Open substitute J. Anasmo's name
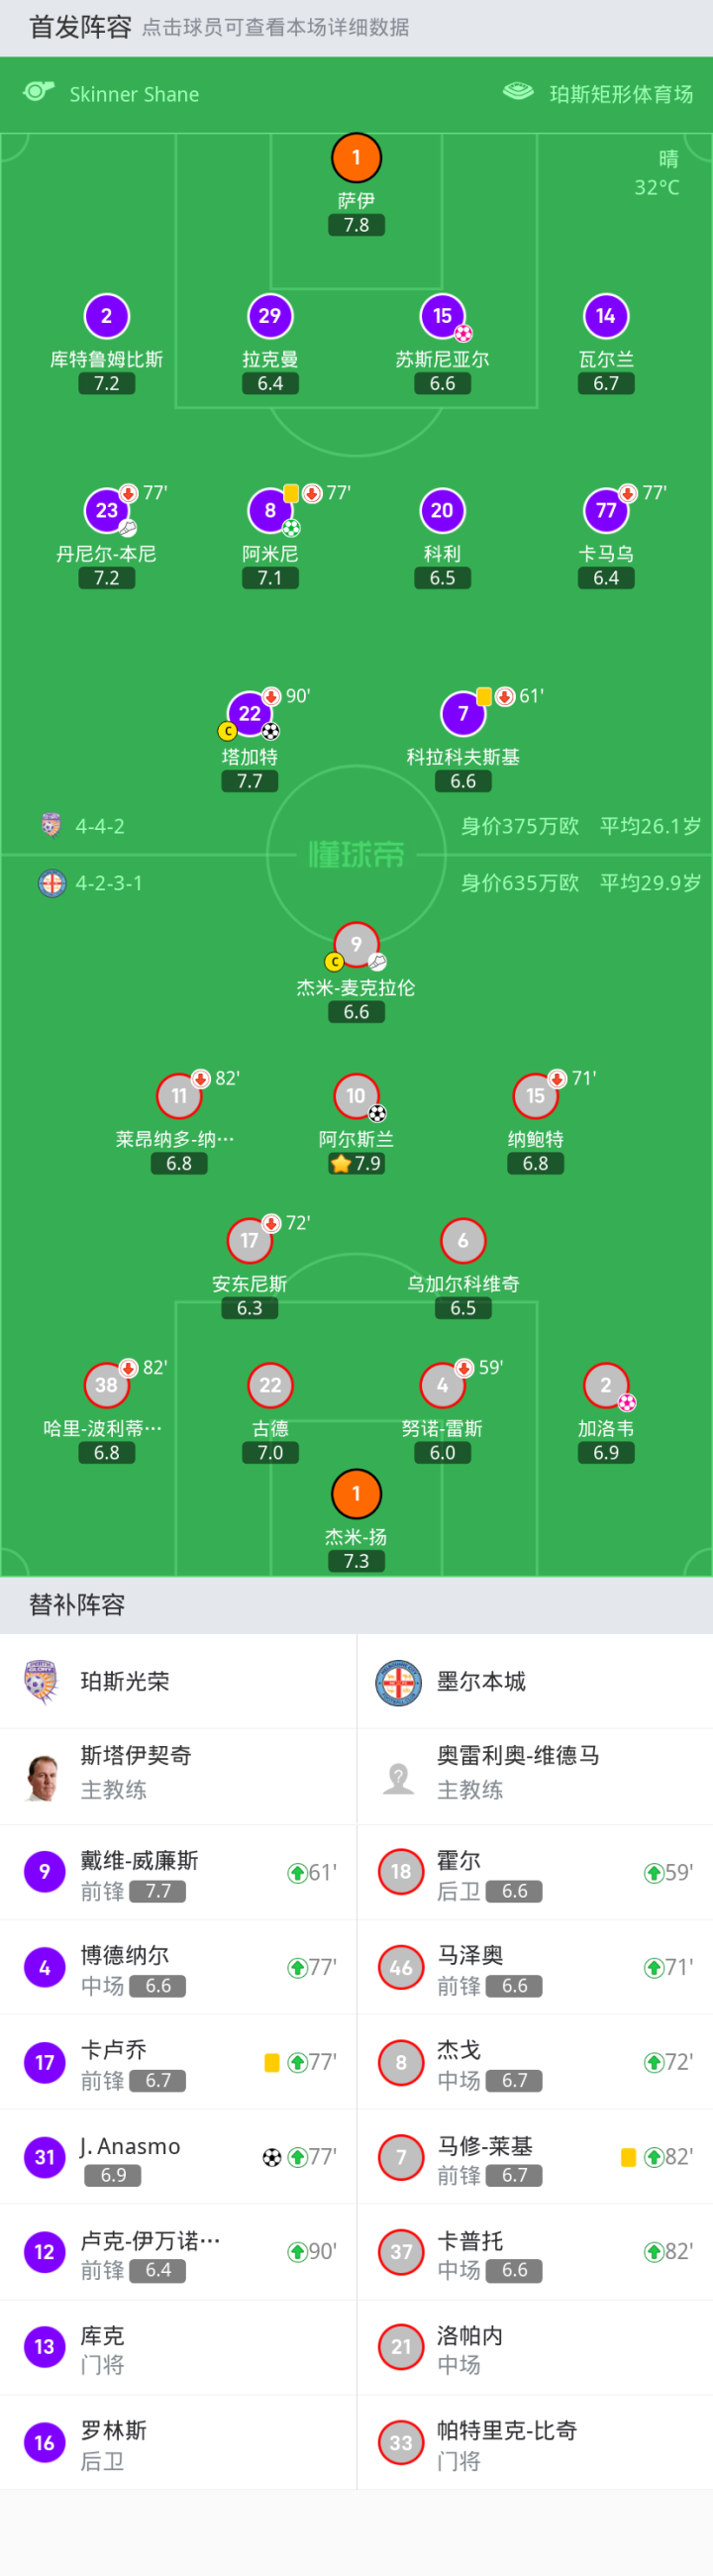This screenshot has width=713, height=2576. tap(130, 2146)
